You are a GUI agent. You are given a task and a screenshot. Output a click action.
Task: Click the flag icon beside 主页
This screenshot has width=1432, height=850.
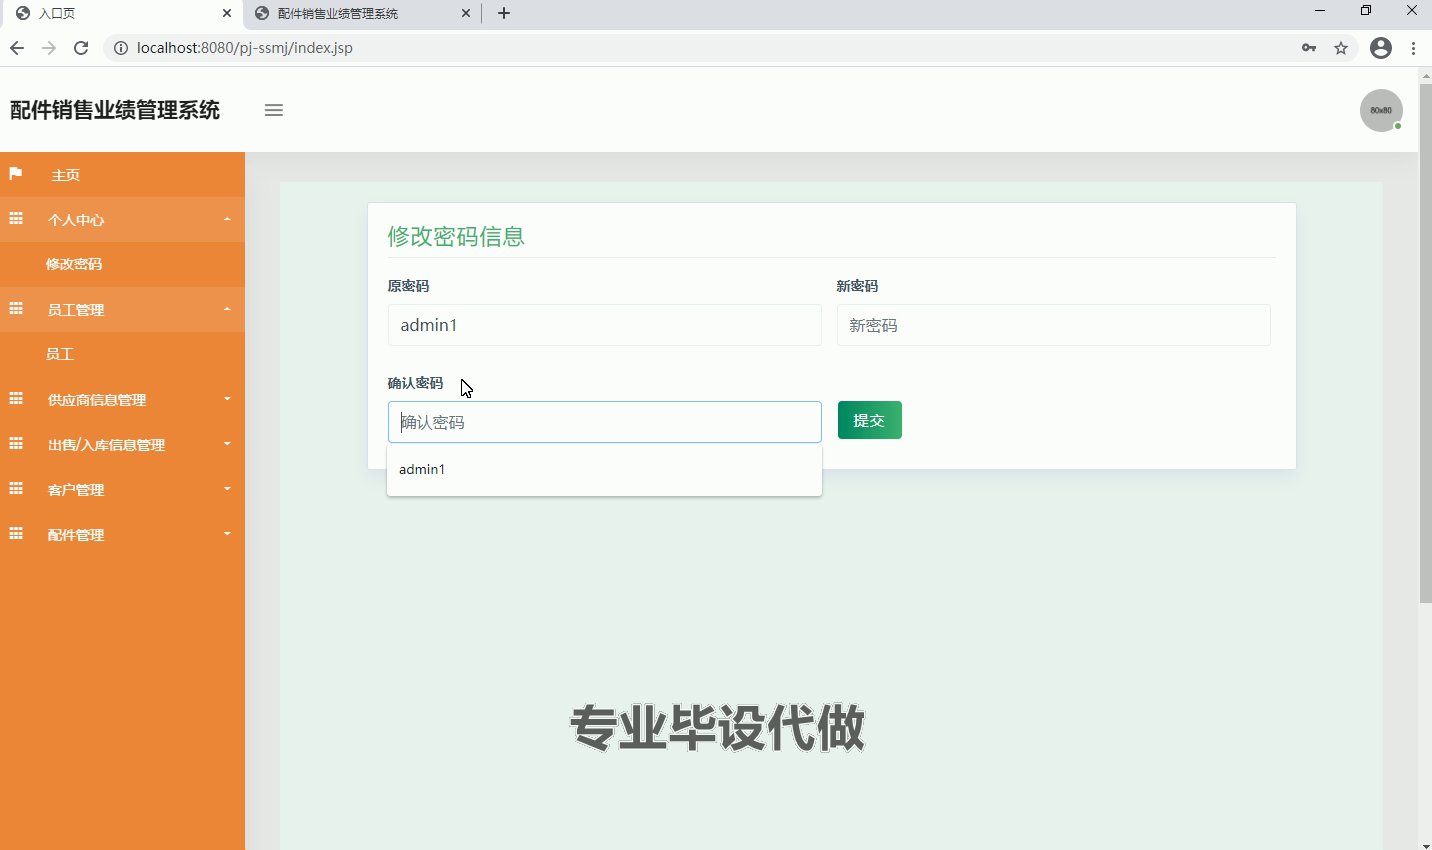[16, 174]
